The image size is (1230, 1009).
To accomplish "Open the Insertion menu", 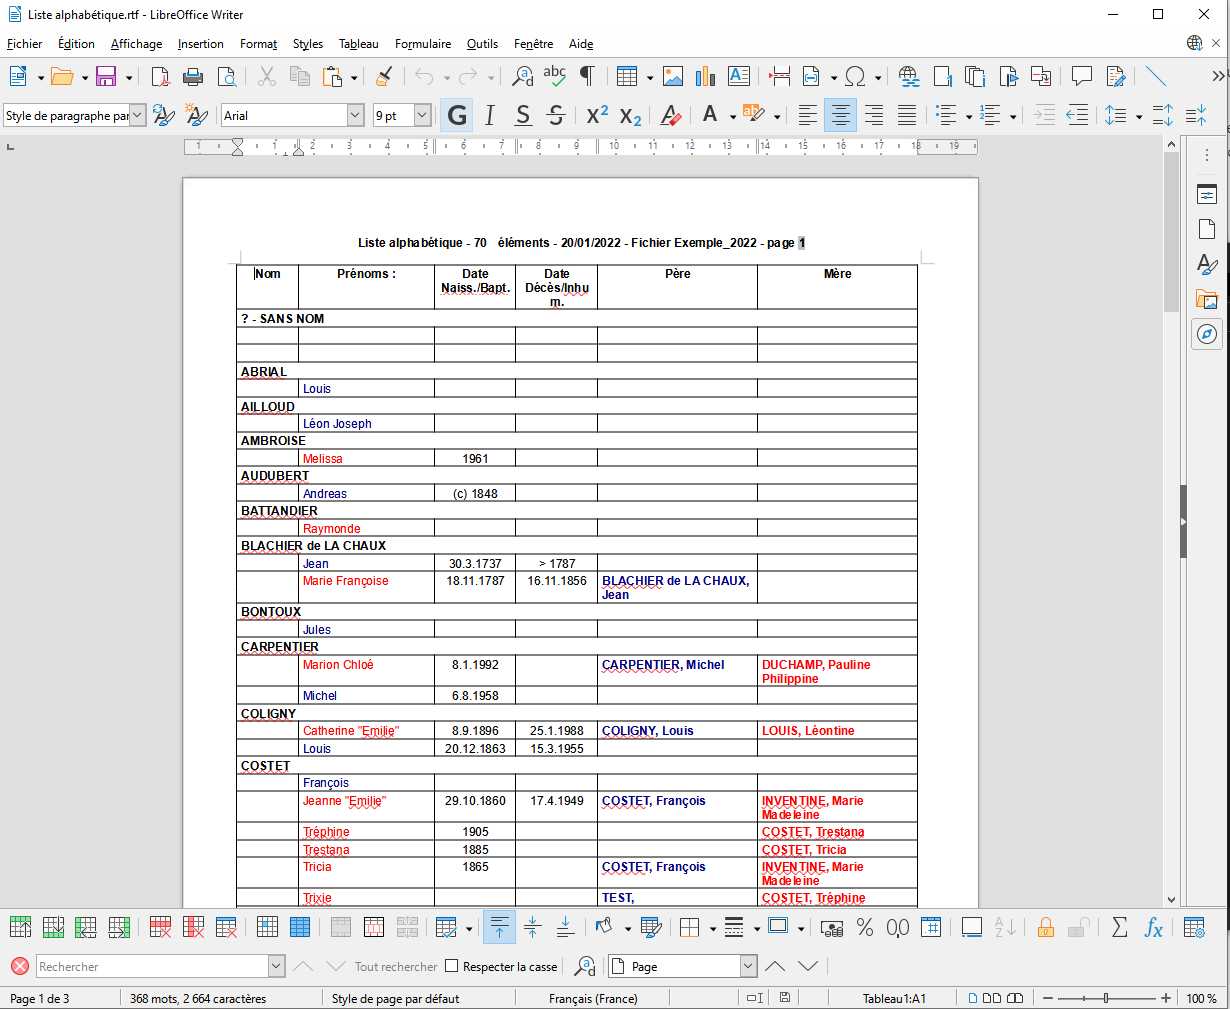I will [200, 44].
